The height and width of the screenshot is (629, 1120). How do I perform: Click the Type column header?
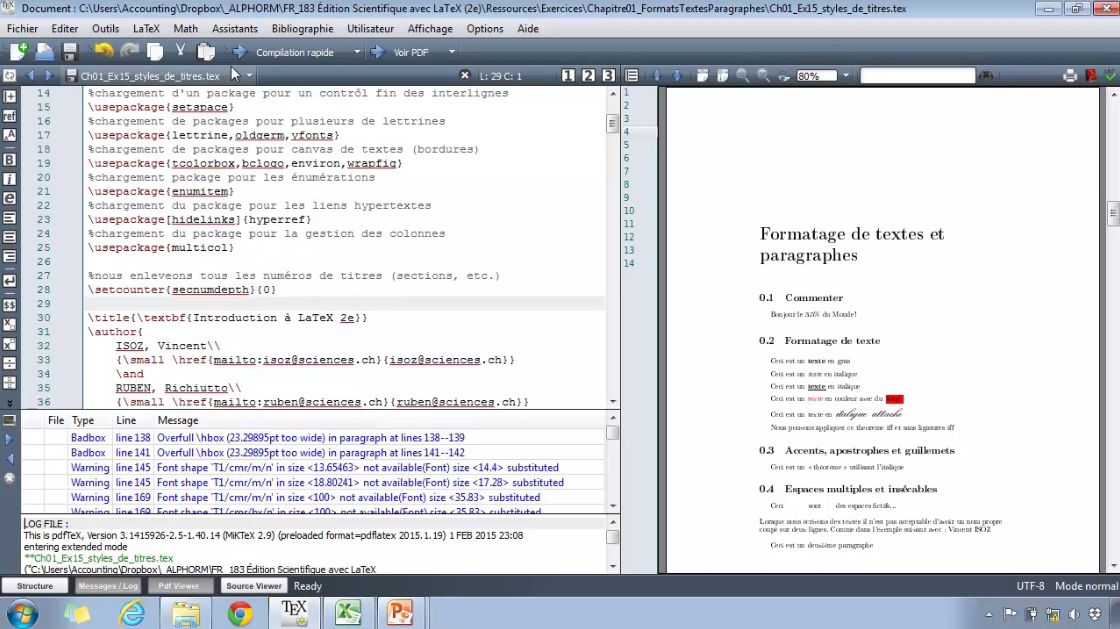coord(83,421)
